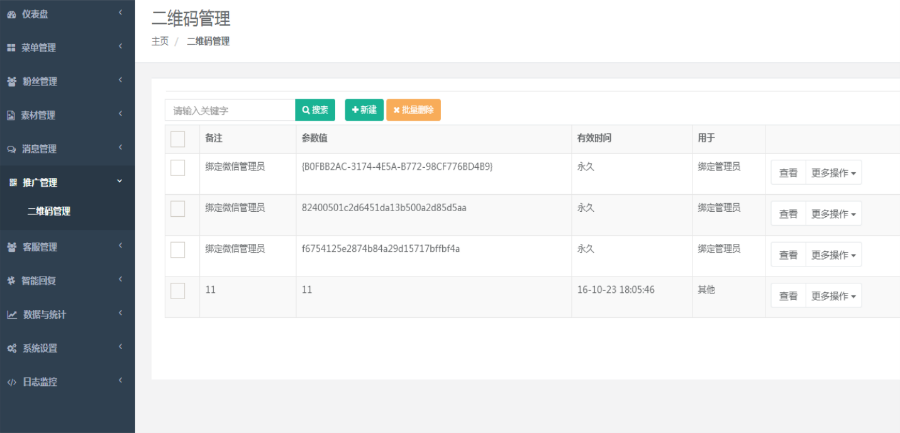Click the users icon beside 粉丝管理
The height and width of the screenshot is (433, 900).
pyautogui.click(x=11, y=82)
